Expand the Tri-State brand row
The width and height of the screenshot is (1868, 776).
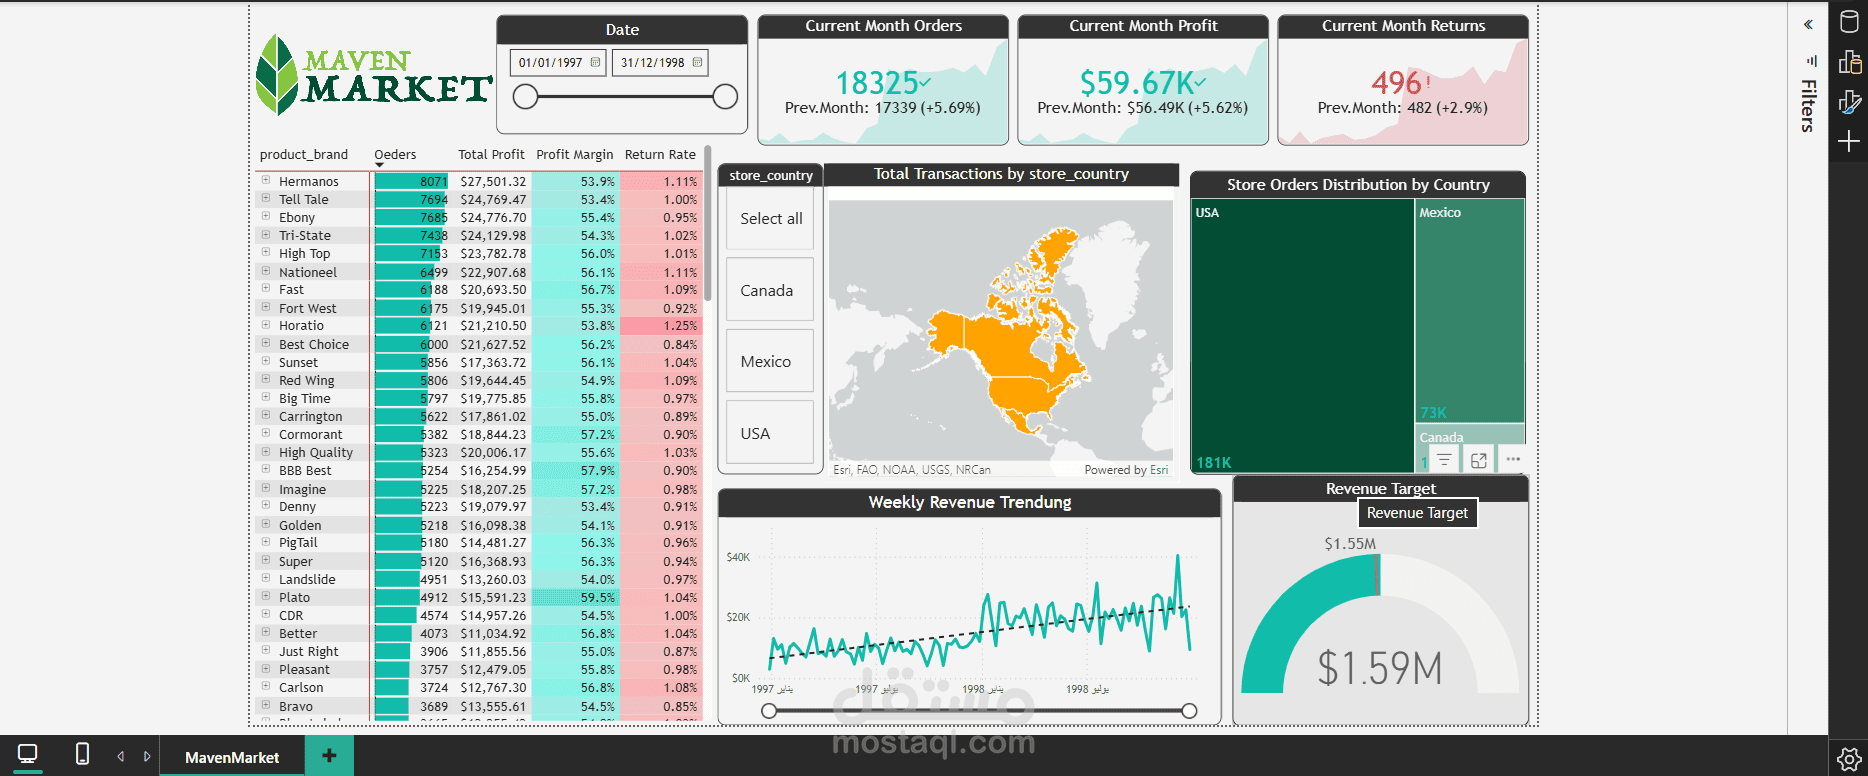(x=266, y=234)
